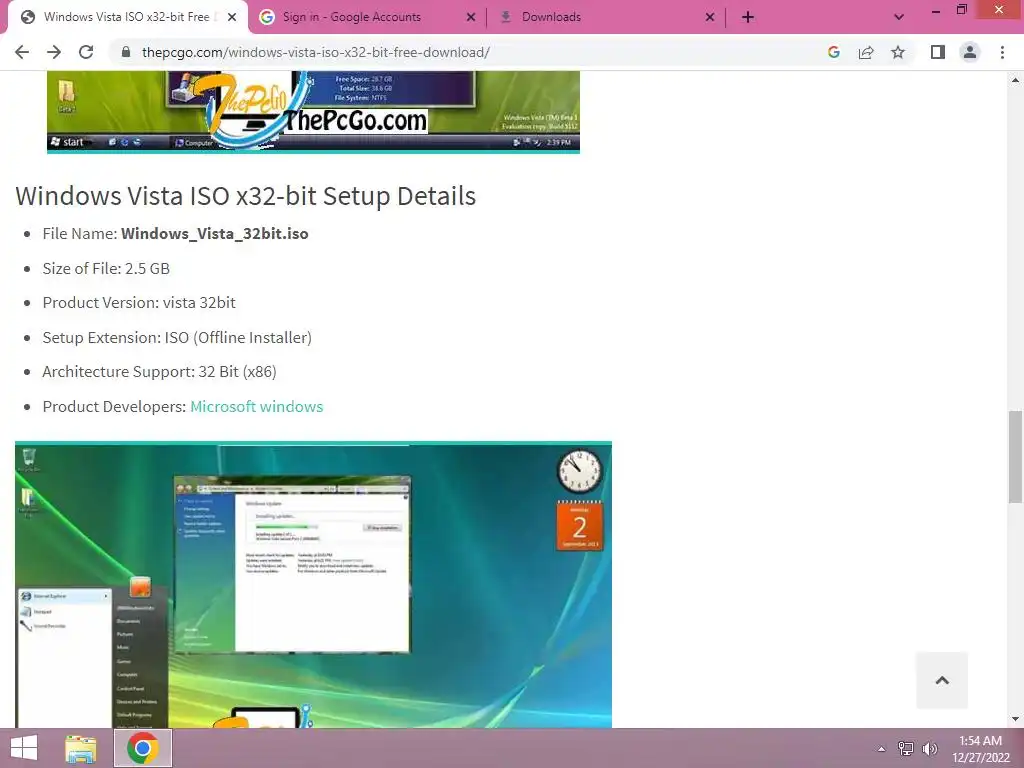Open Google search side icon in address bar
Screen dimensions: 1024x768
click(833, 52)
